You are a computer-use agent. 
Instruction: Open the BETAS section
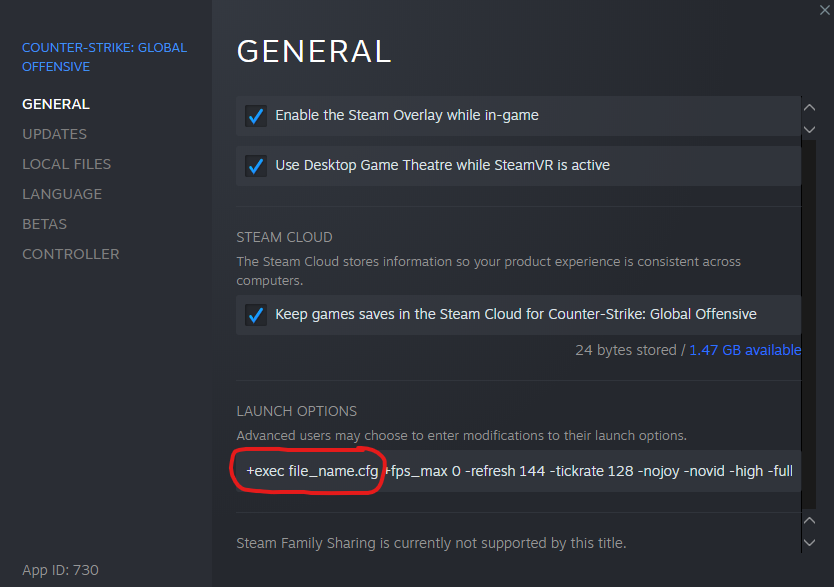tap(44, 224)
